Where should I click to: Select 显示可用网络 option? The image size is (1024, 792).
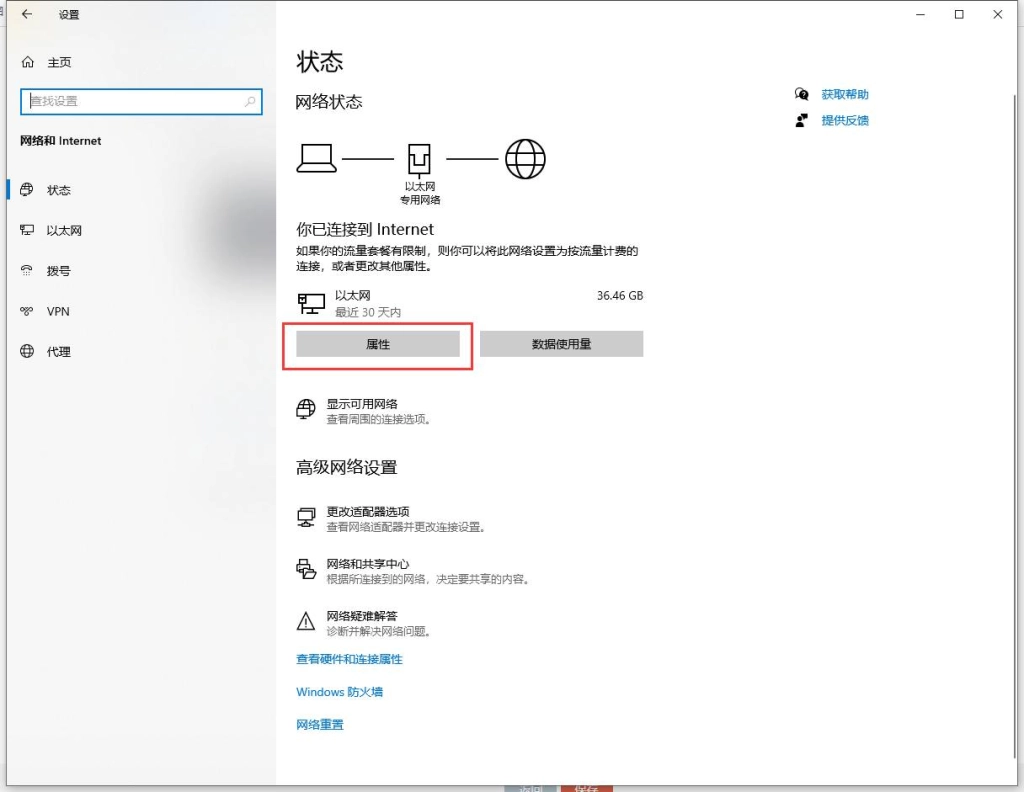tap(362, 404)
